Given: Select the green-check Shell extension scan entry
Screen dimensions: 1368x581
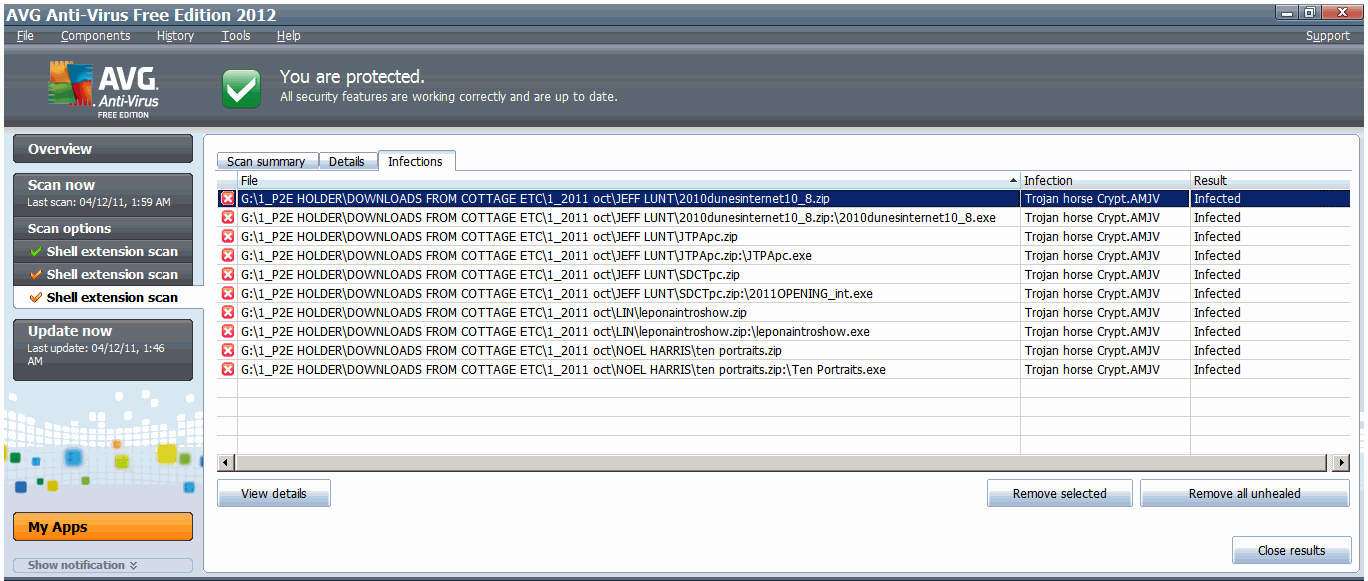Looking at the screenshot, I should tap(103, 252).
